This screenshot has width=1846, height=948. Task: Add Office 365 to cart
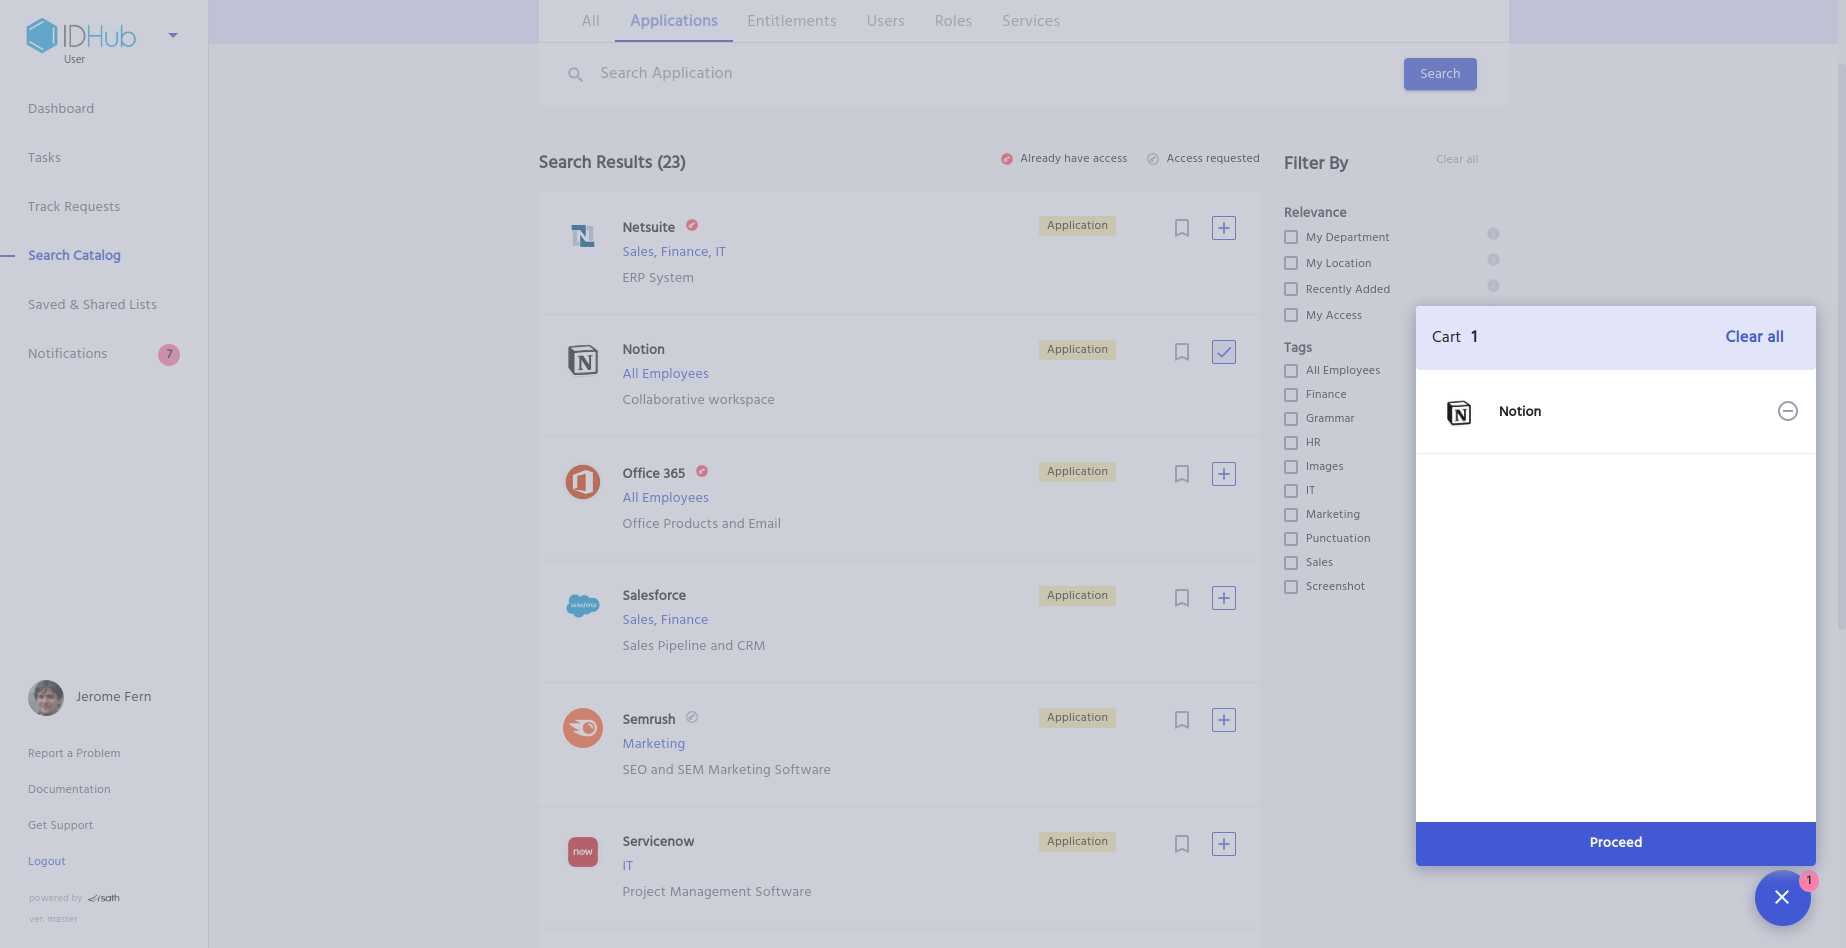(x=1223, y=474)
